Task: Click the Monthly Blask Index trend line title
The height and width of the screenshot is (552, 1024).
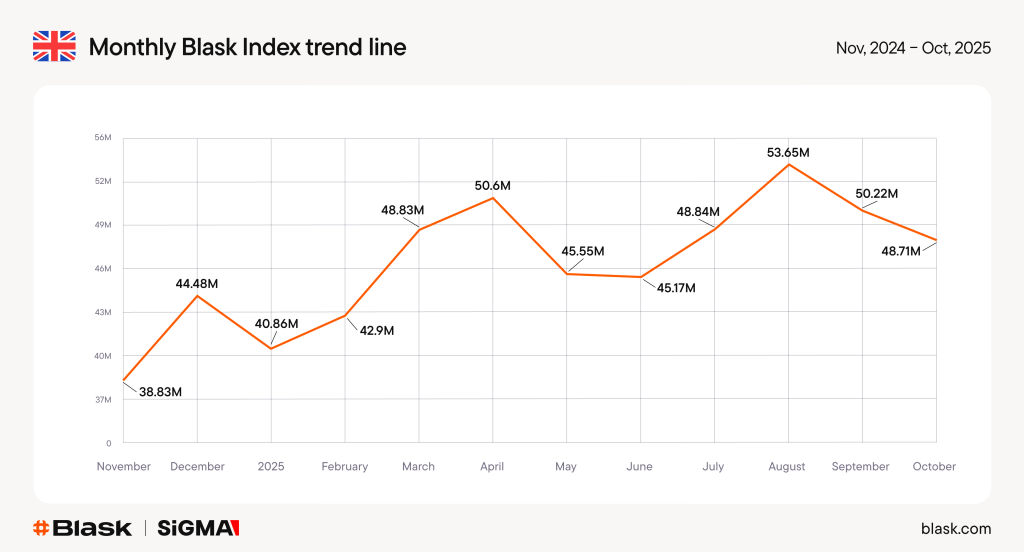Action: (247, 47)
